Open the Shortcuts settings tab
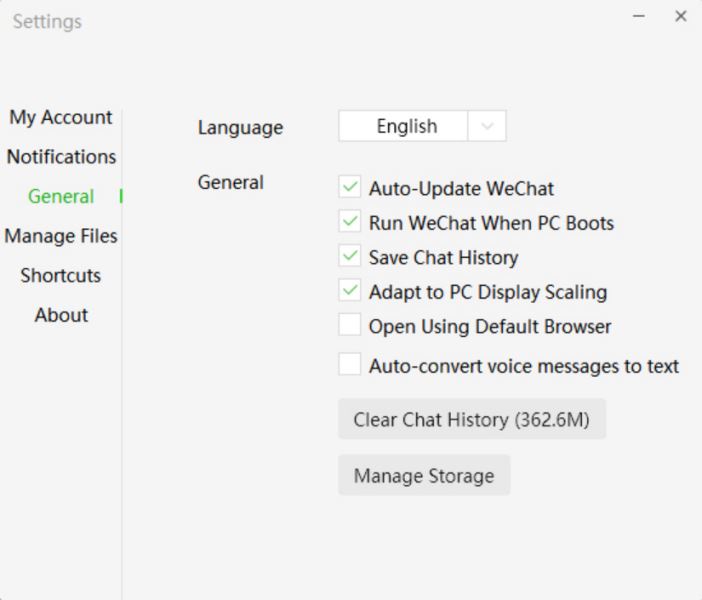 pos(61,275)
